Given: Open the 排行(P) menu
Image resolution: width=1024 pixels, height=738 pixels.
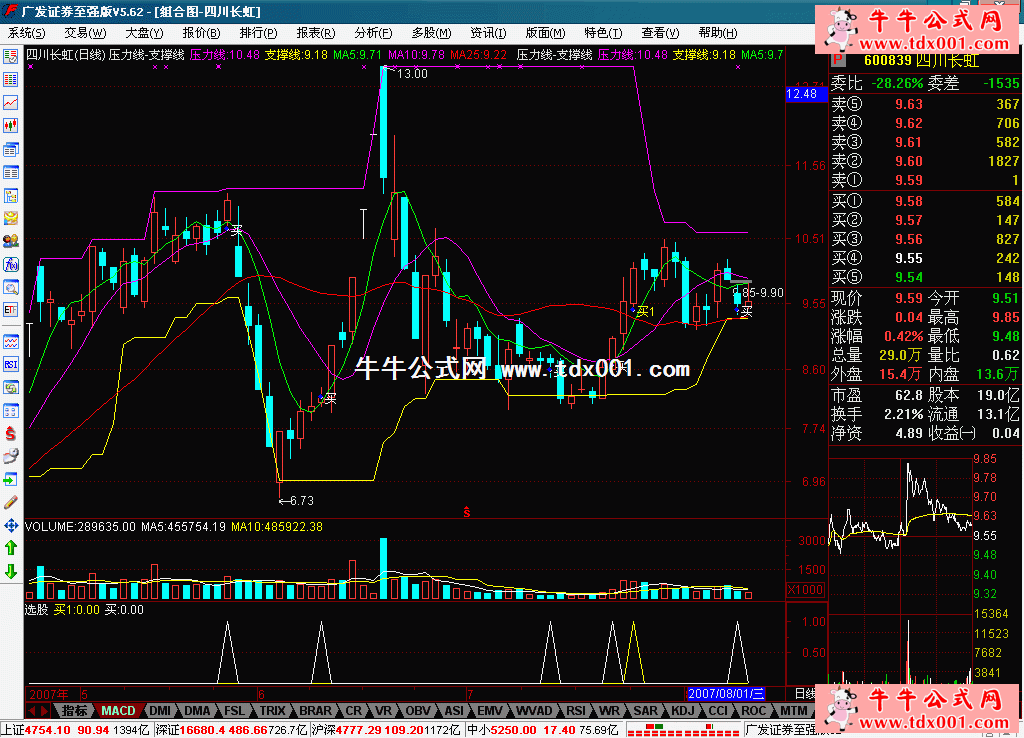Looking at the screenshot, I should coord(258,33).
